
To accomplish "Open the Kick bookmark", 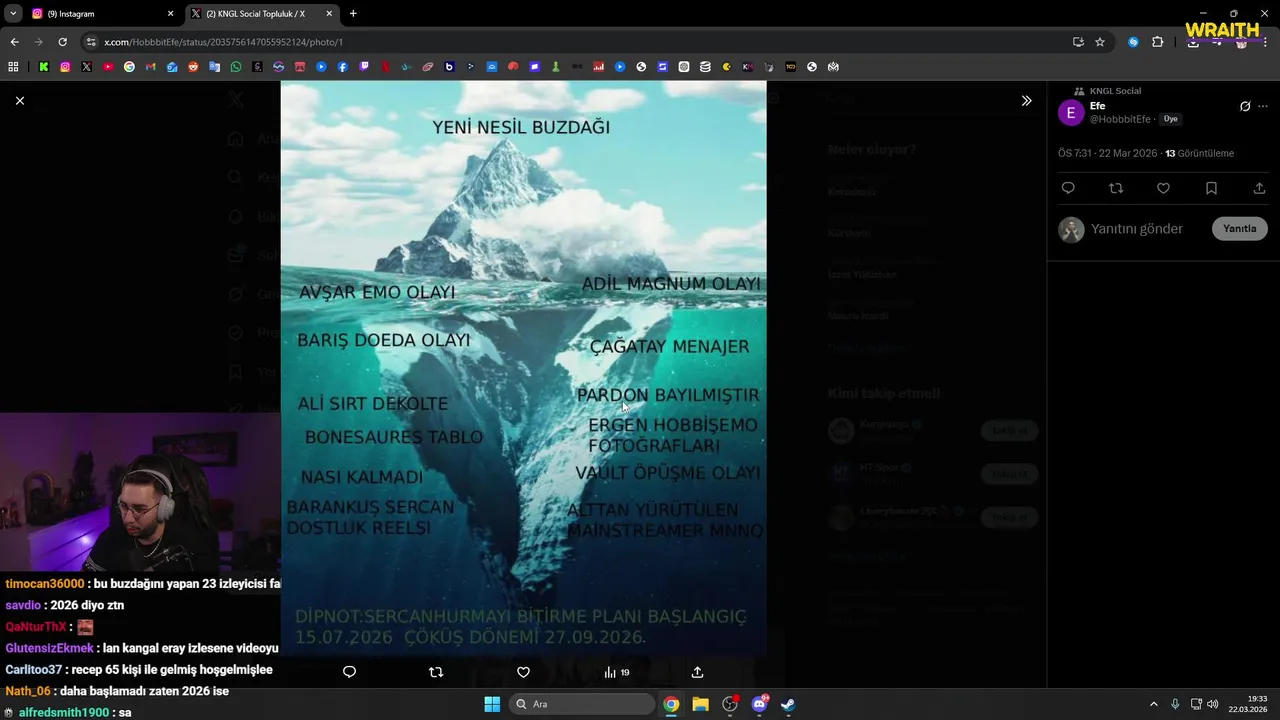I will 44,67.
